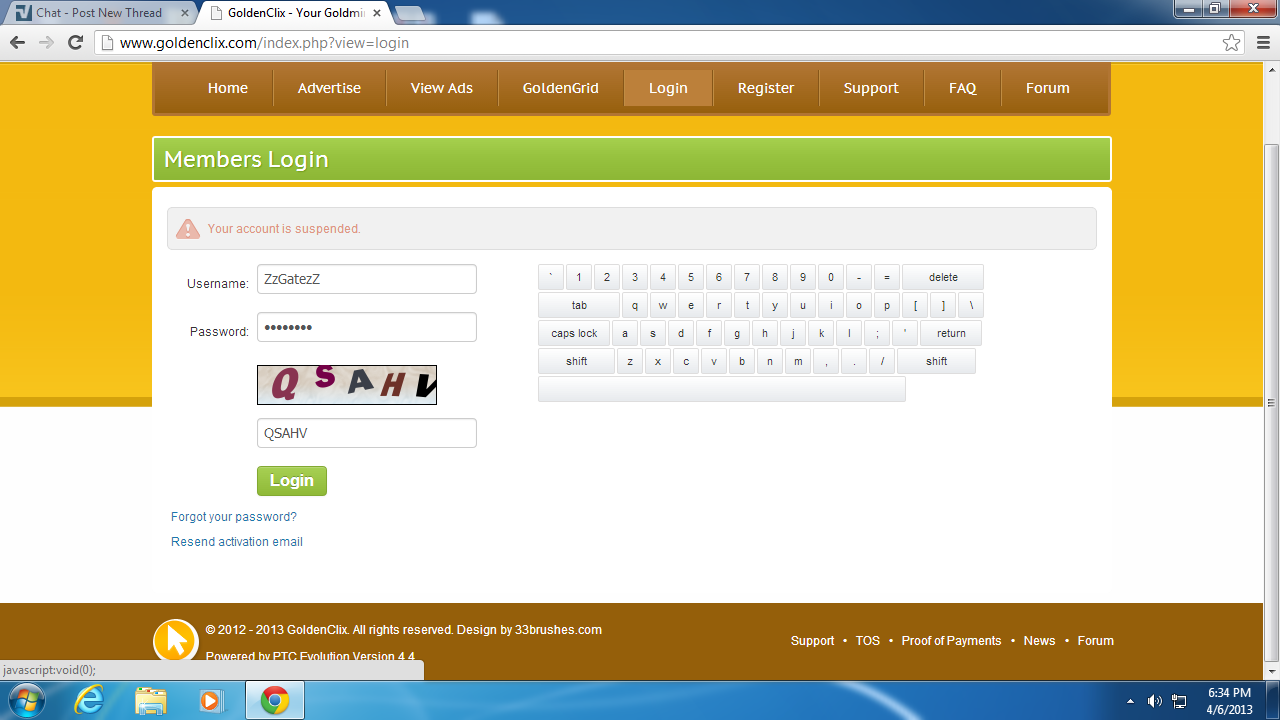Open the FAQ menu item
Screen dimensions: 1280x720
point(963,88)
